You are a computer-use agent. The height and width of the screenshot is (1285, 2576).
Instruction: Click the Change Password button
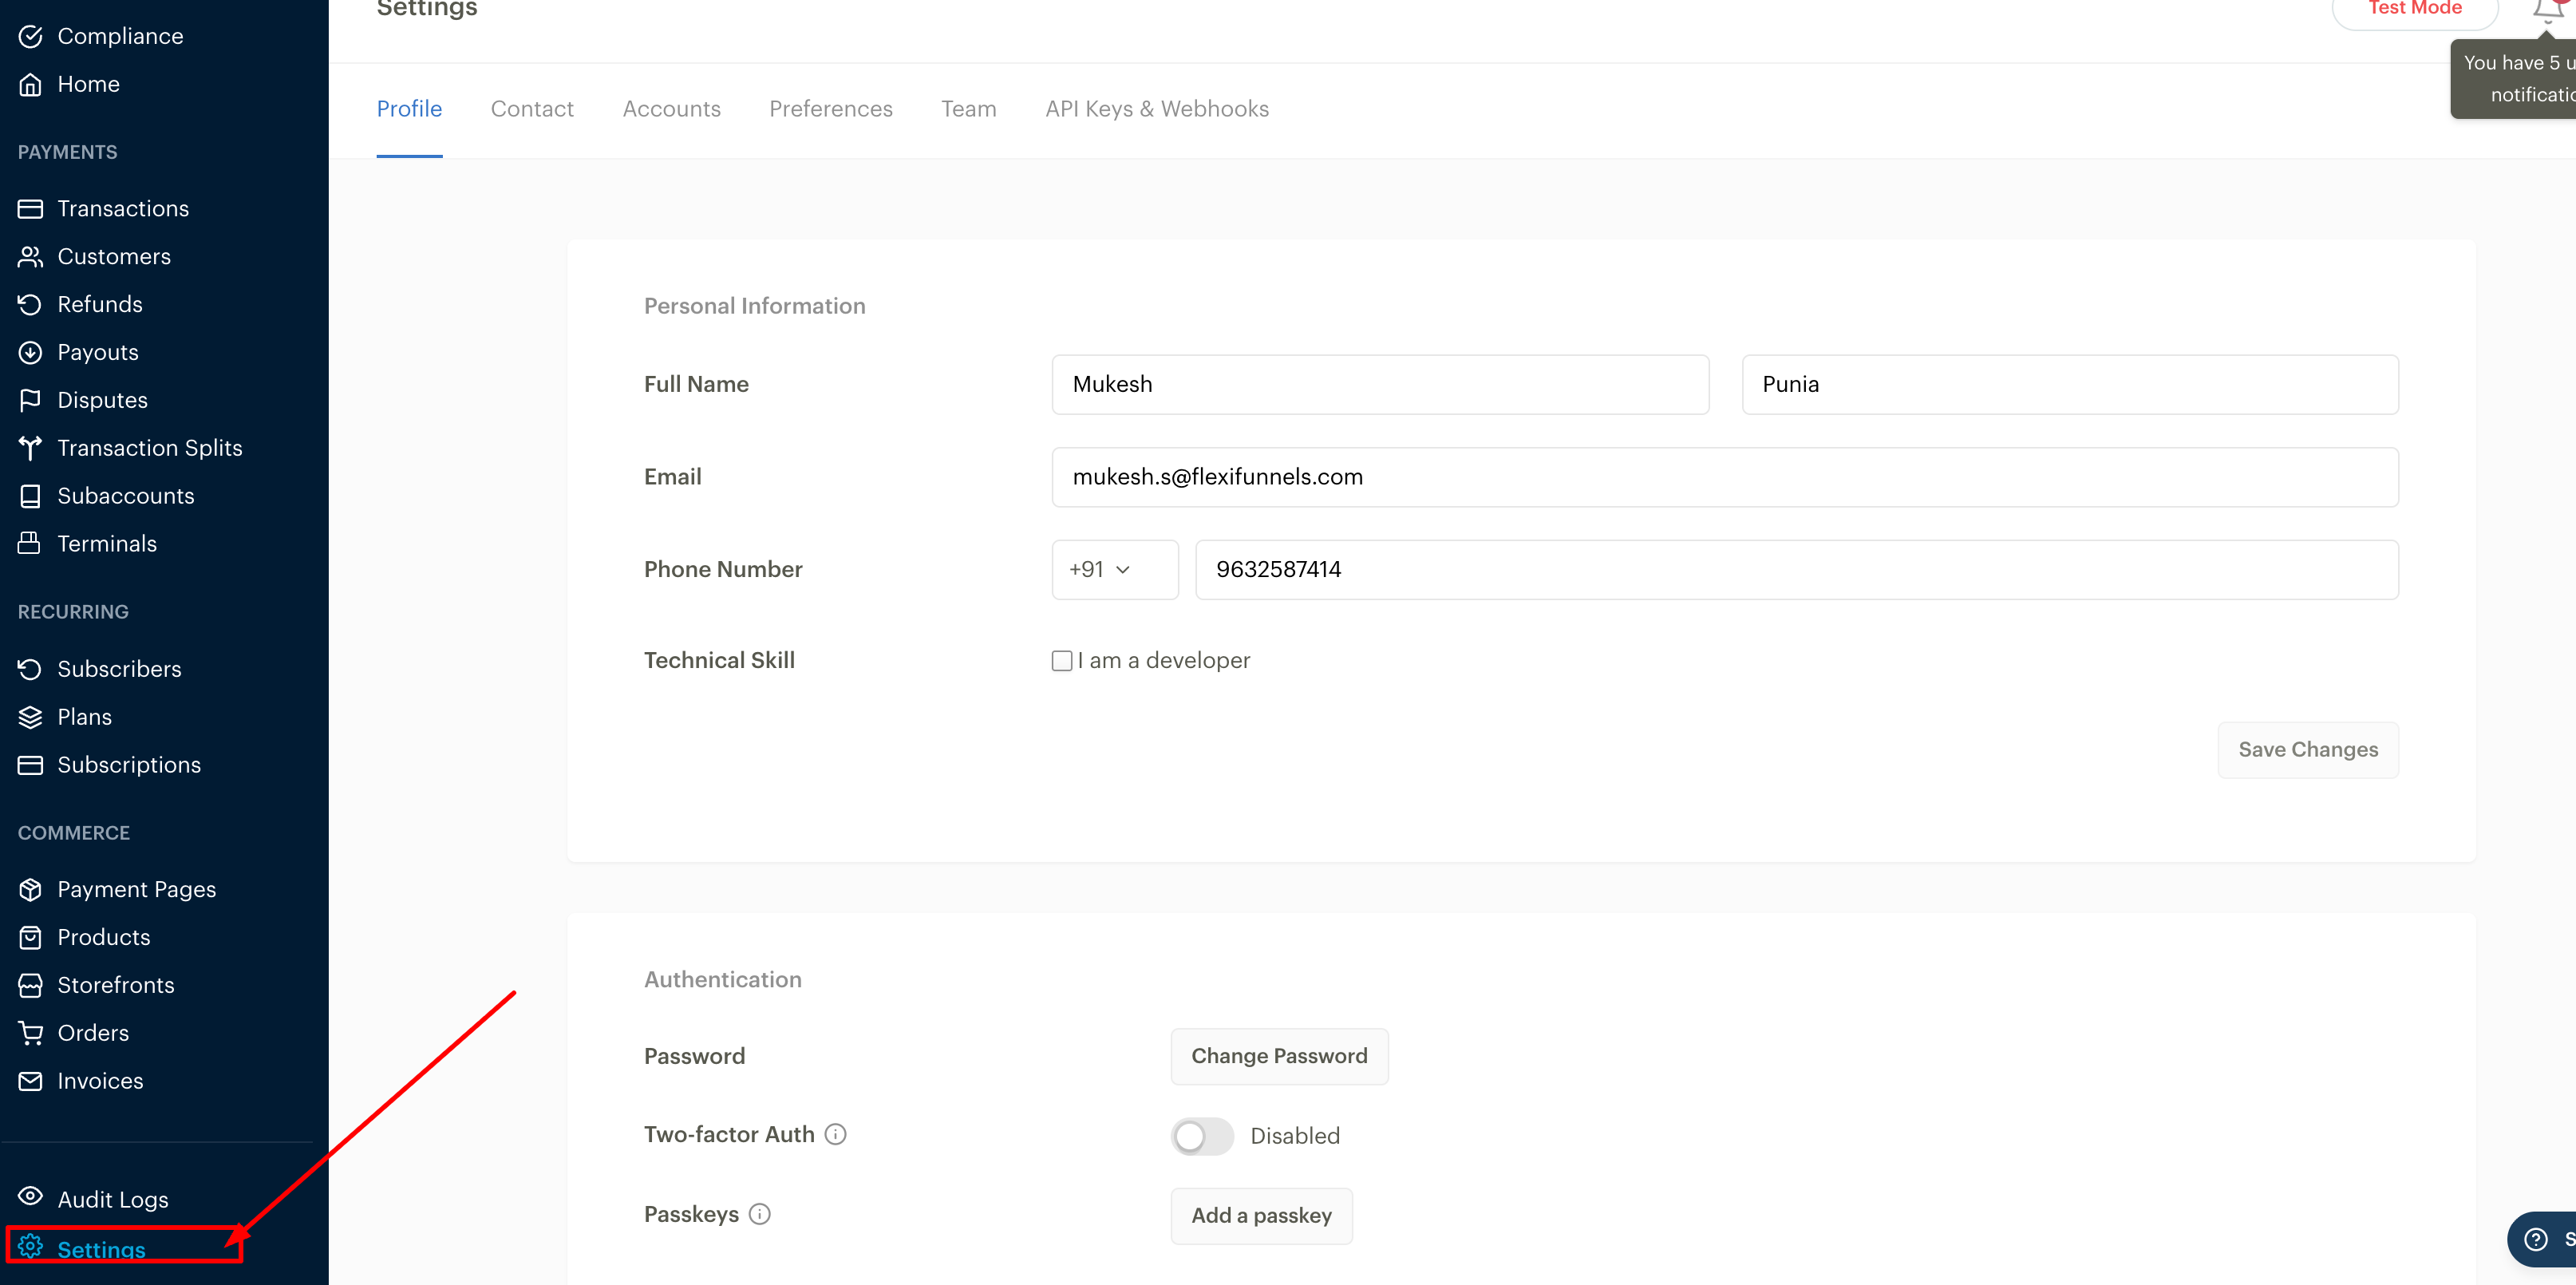click(1278, 1056)
